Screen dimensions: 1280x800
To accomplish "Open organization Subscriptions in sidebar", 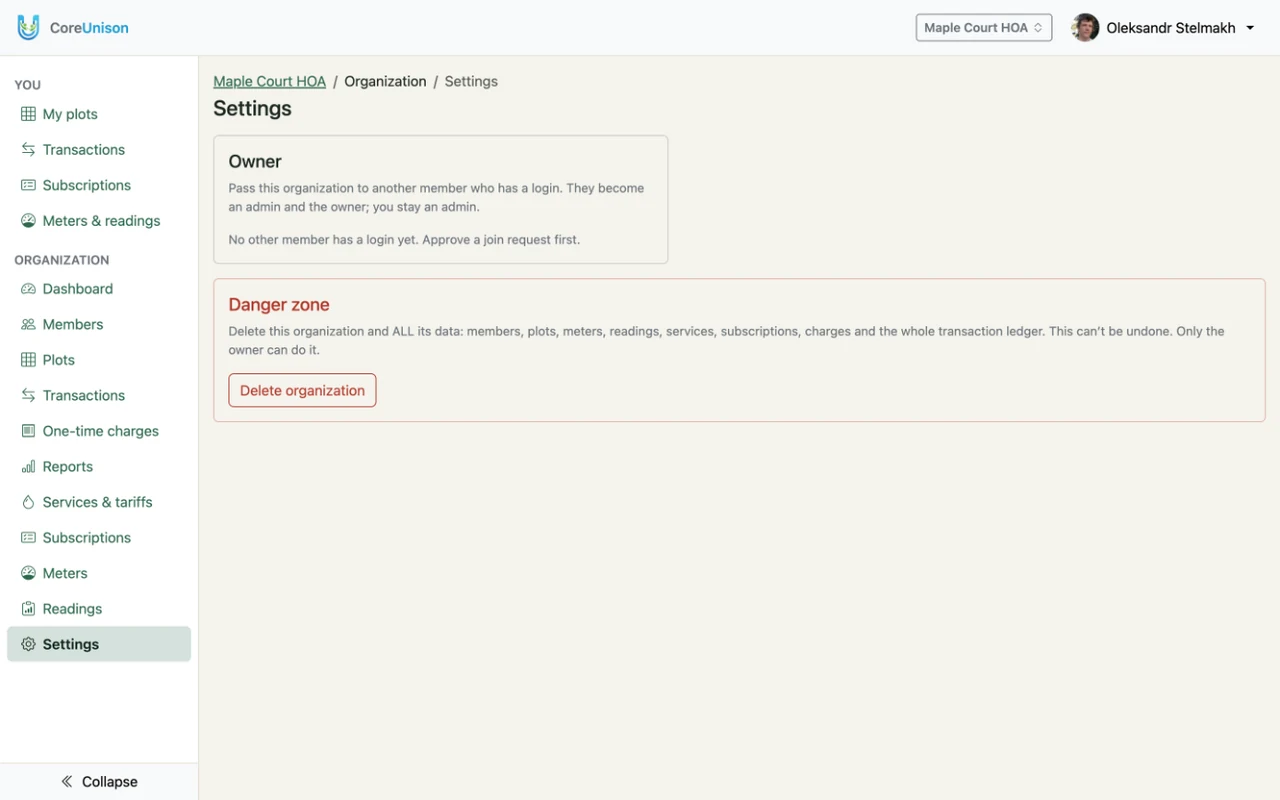I will [x=99, y=538].
